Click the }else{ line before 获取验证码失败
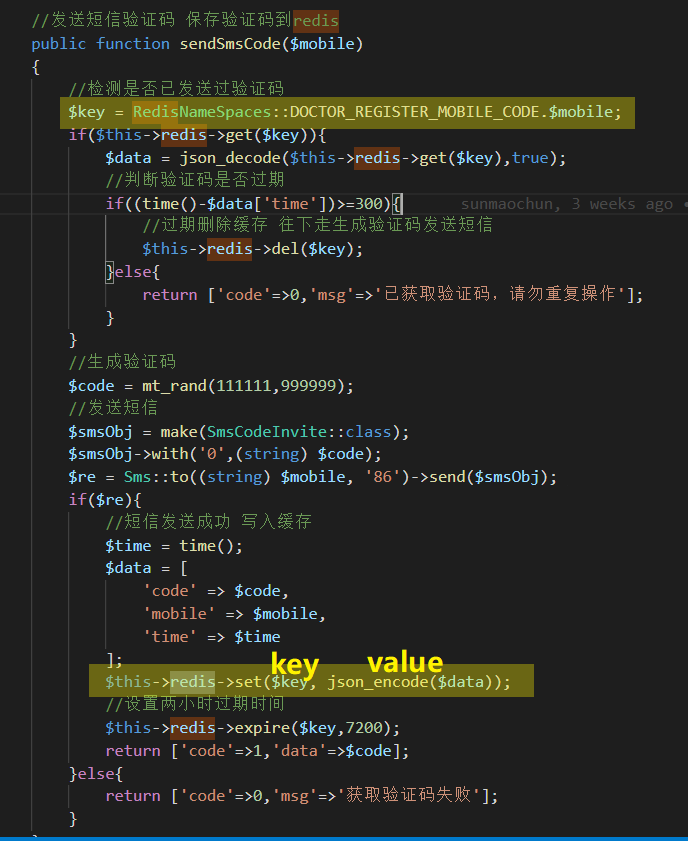Screen dimensions: 688x841 (95, 774)
